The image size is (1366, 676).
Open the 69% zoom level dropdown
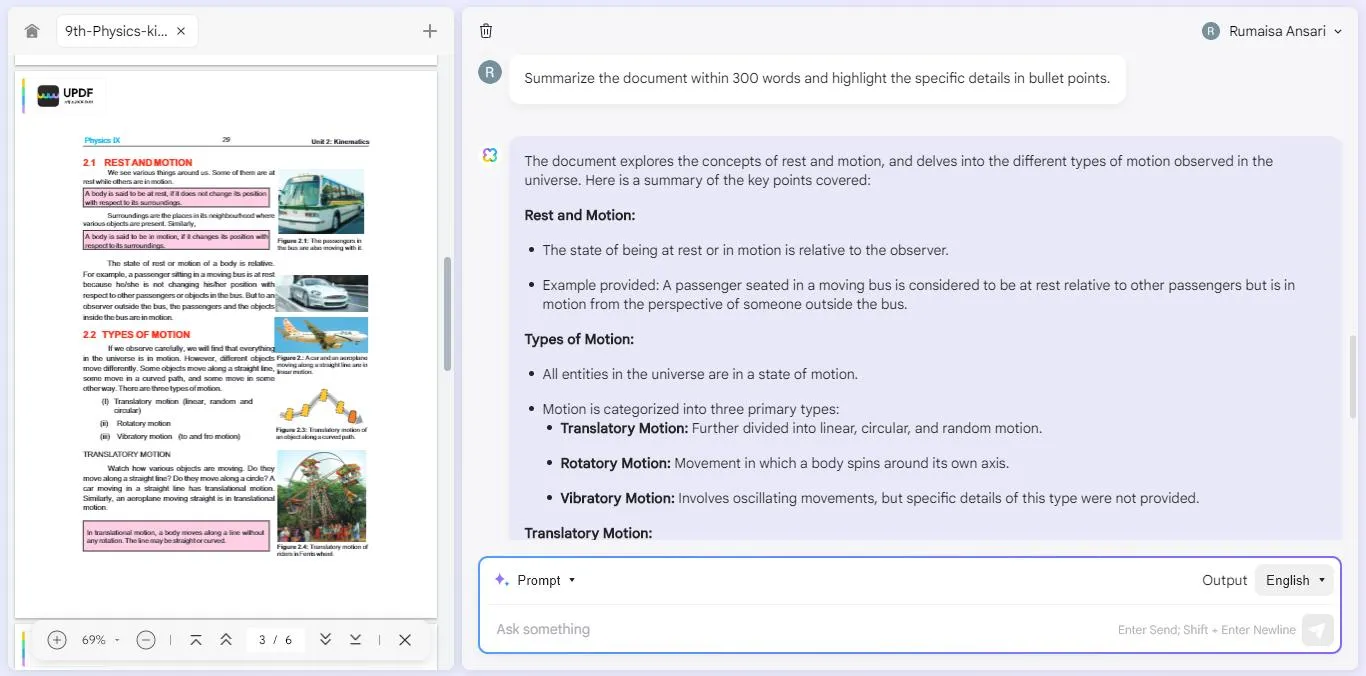(100, 640)
